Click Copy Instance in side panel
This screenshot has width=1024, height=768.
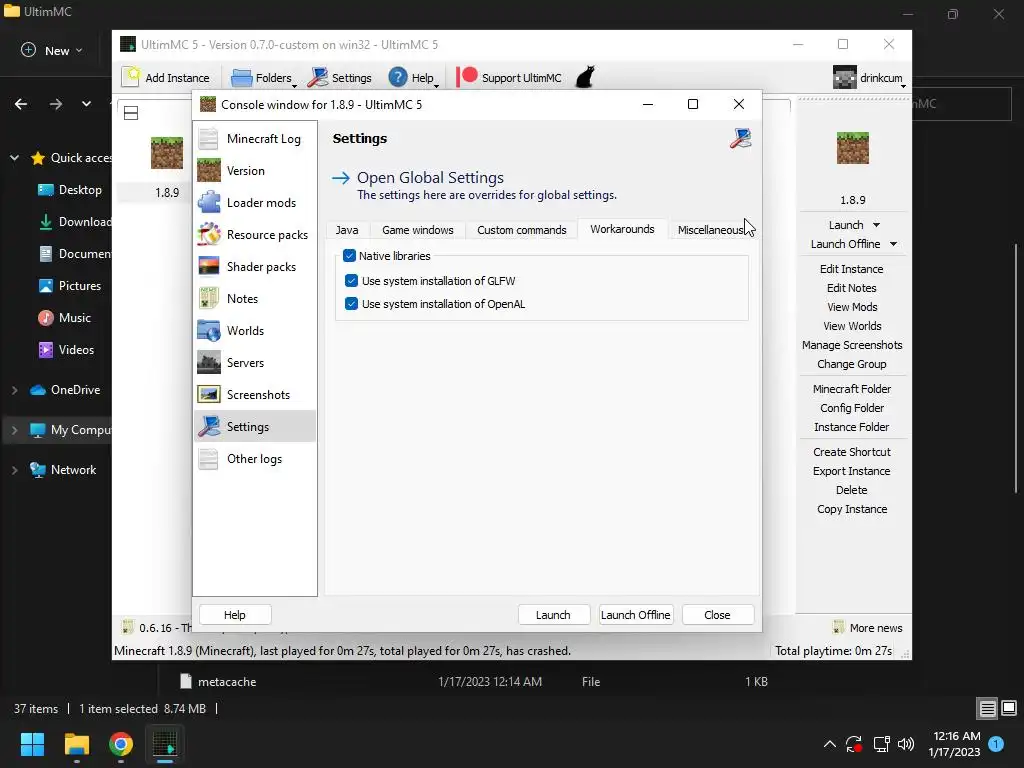pos(852,509)
